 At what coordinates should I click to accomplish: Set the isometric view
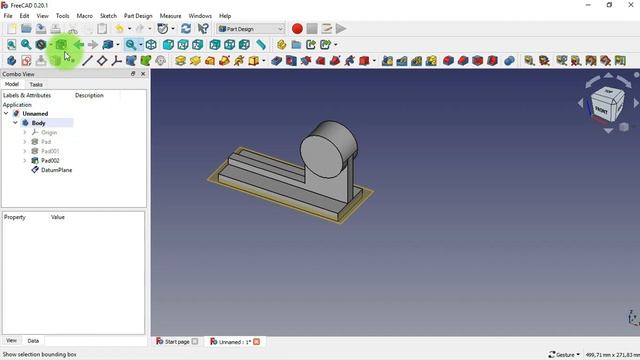151,44
